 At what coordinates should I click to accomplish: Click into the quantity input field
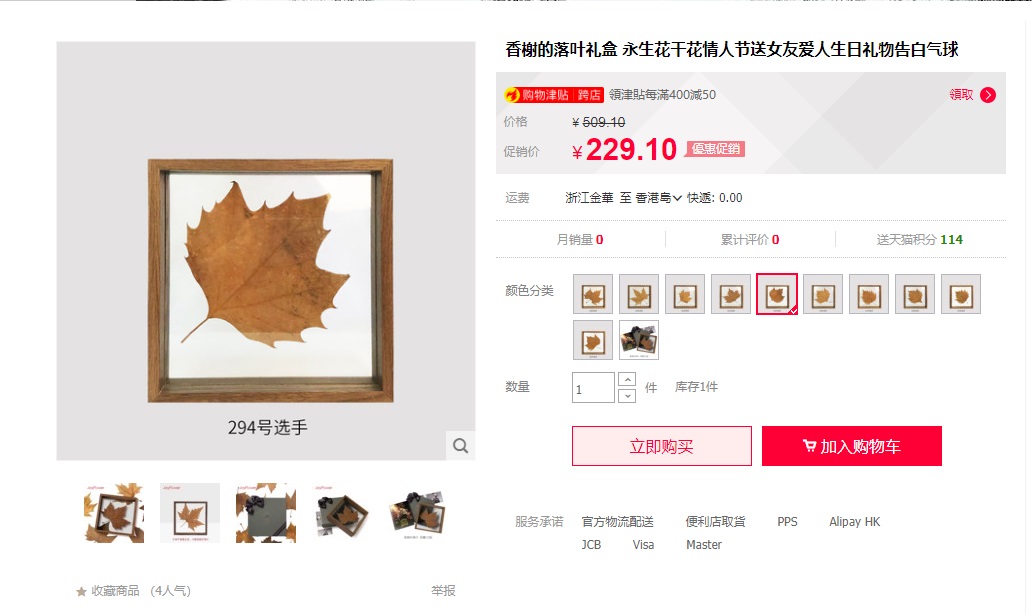[x=593, y=387]
